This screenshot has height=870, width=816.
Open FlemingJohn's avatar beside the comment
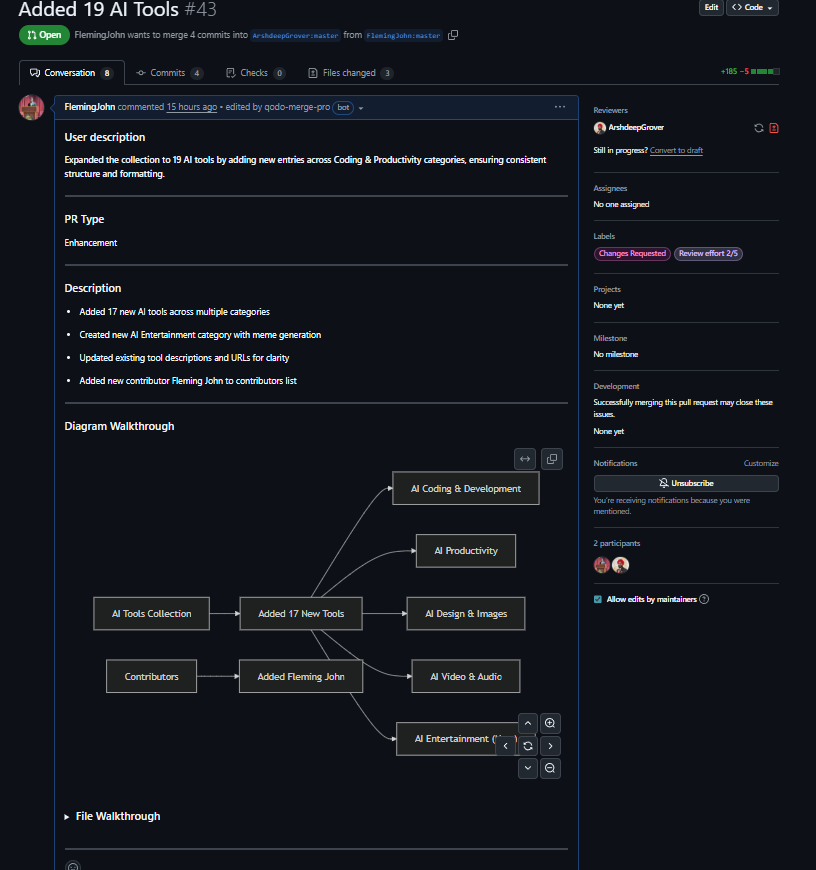[32, 107]
